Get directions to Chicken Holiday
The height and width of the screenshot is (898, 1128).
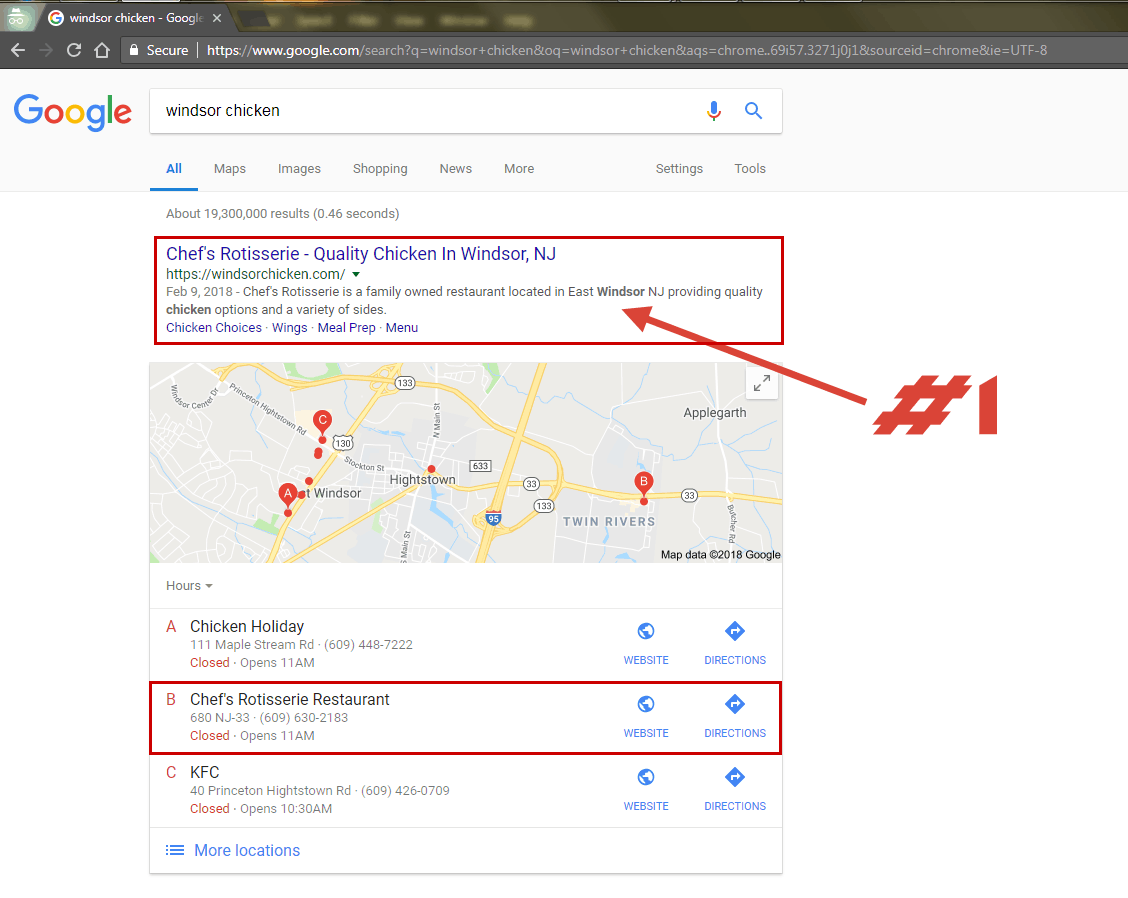[x=734, y=631]
